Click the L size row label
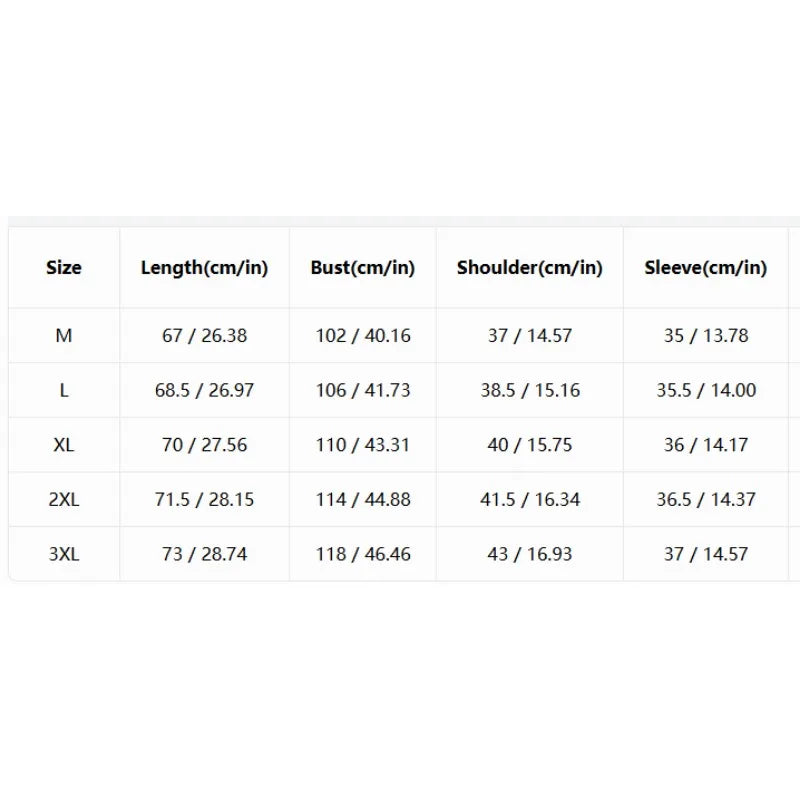800x800 pixels. tap(64, 390)
